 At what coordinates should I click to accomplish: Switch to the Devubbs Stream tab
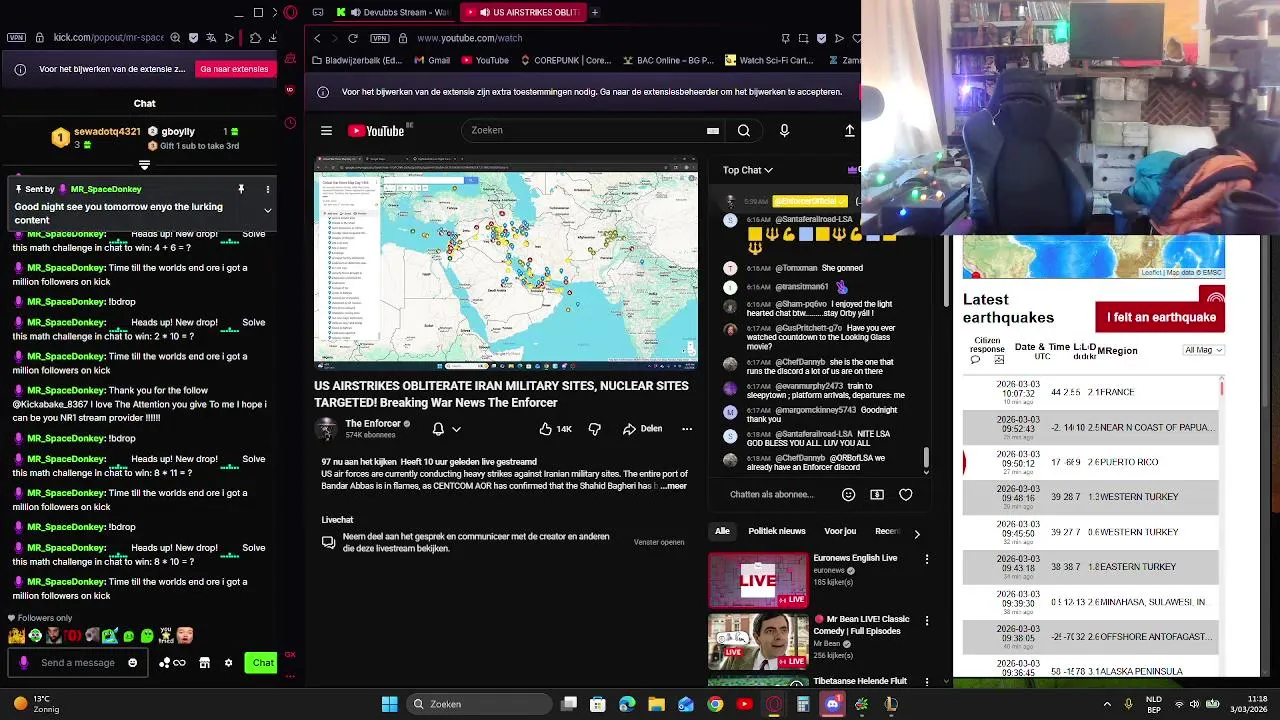click(392, 12)
